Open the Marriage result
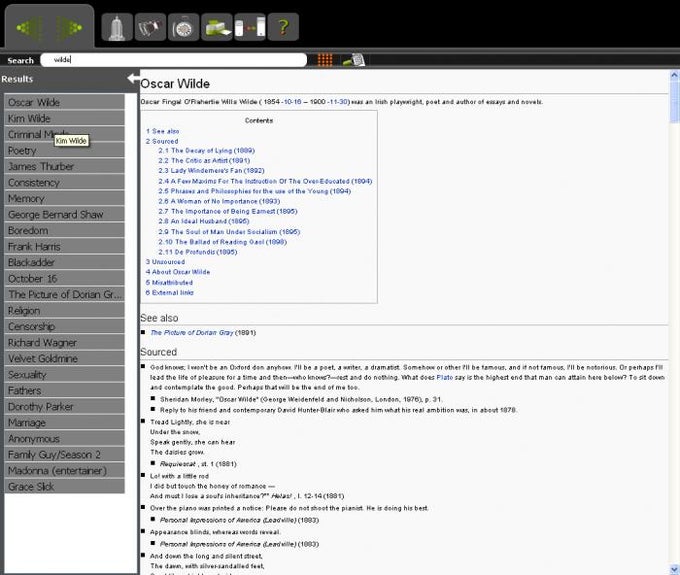Screen dimensions: 680x575 pos(64,423)
